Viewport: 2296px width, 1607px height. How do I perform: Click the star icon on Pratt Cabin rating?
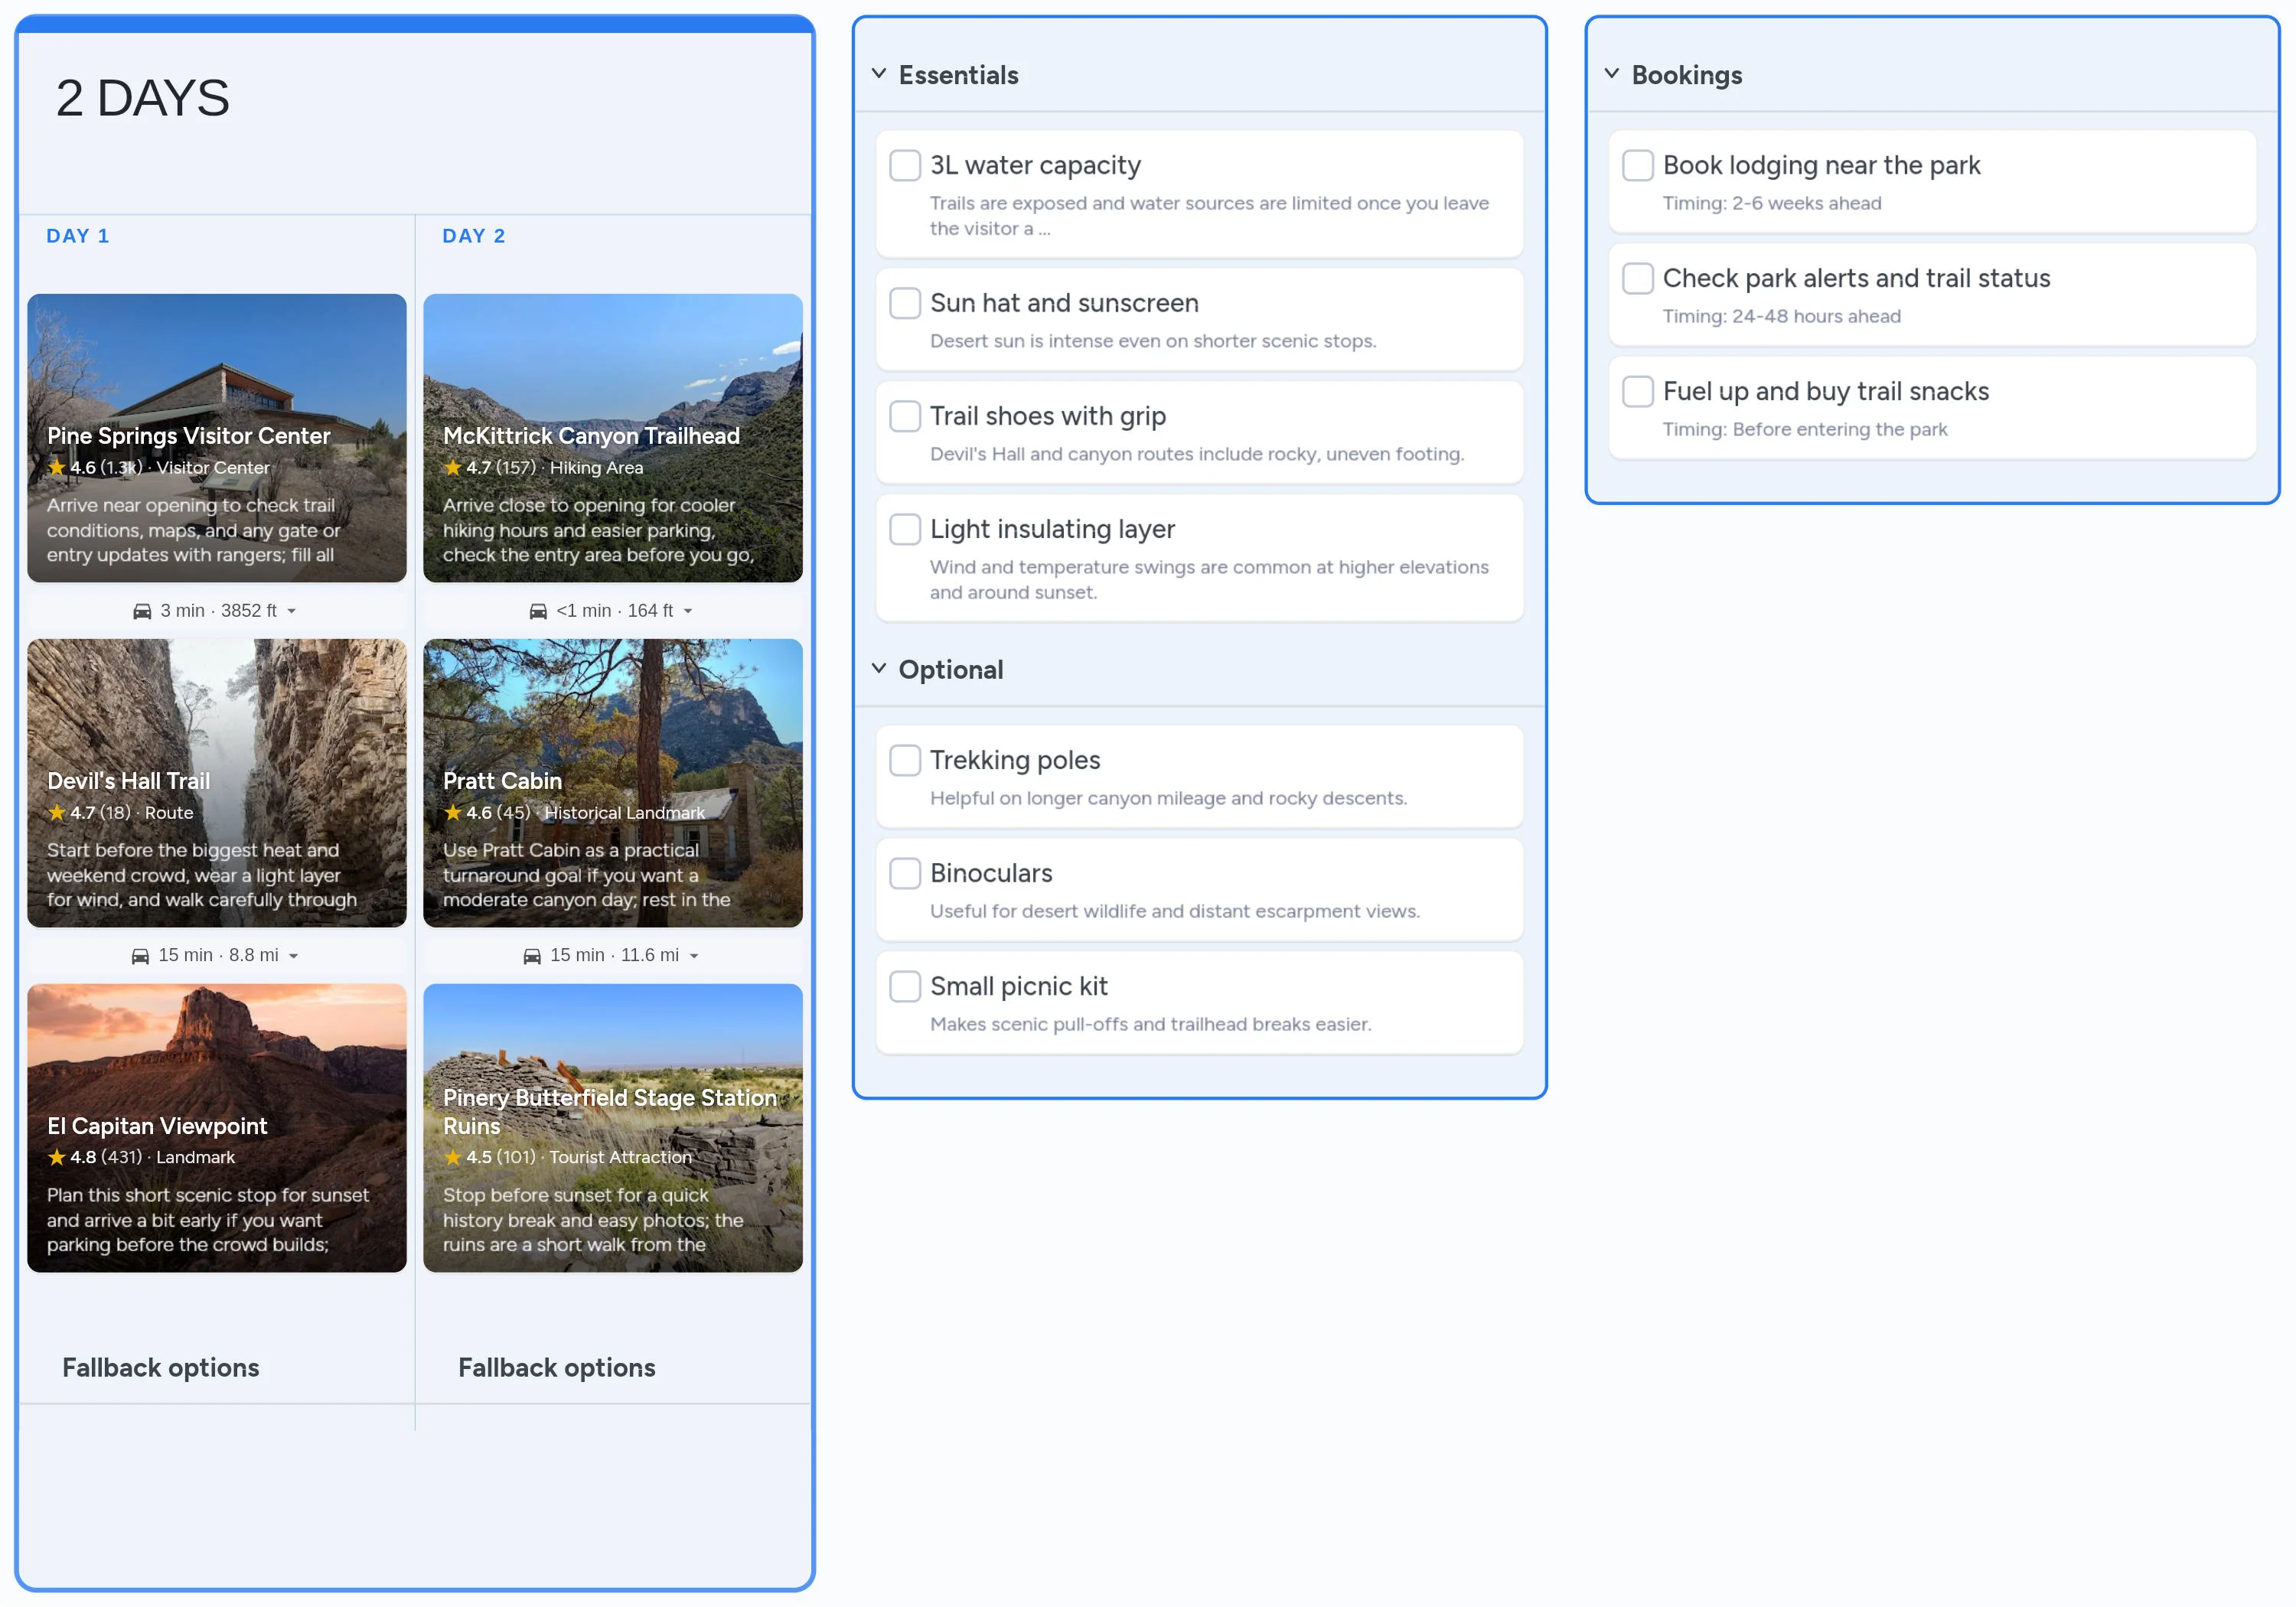452,813
